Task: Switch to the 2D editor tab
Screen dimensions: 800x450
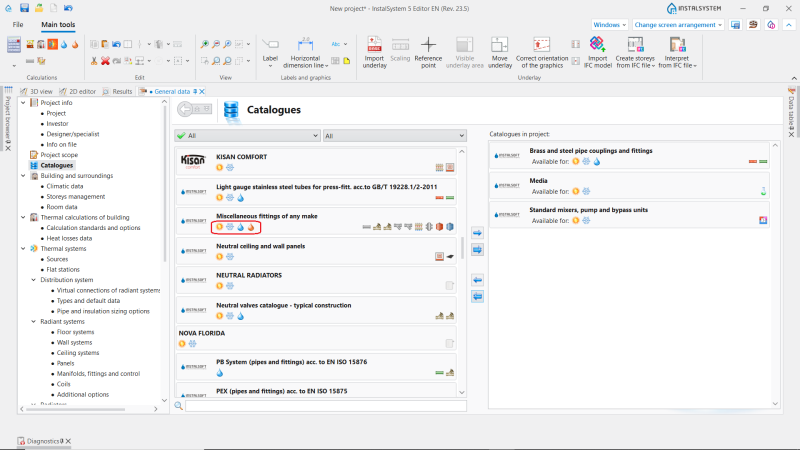Action: click(78, 91)
